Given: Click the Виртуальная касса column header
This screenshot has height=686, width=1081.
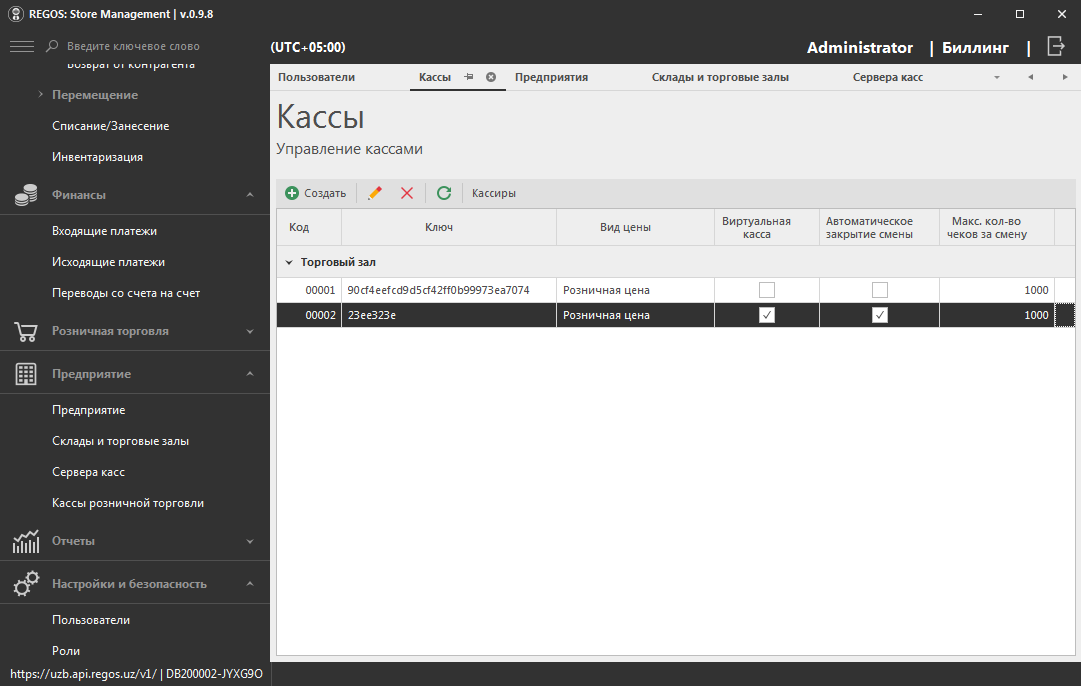Looking at the screenshot, I should point(767,228).
